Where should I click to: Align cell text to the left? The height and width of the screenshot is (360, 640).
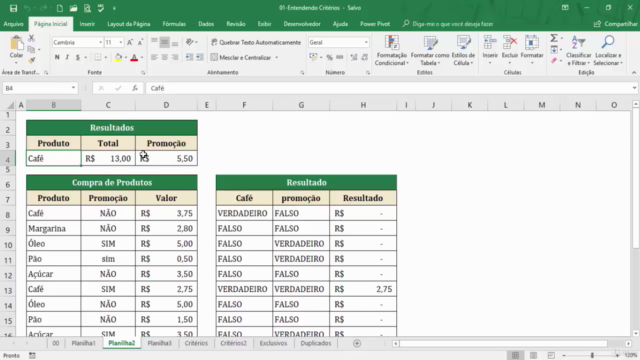pyautogui.click(x=154, y=58)
